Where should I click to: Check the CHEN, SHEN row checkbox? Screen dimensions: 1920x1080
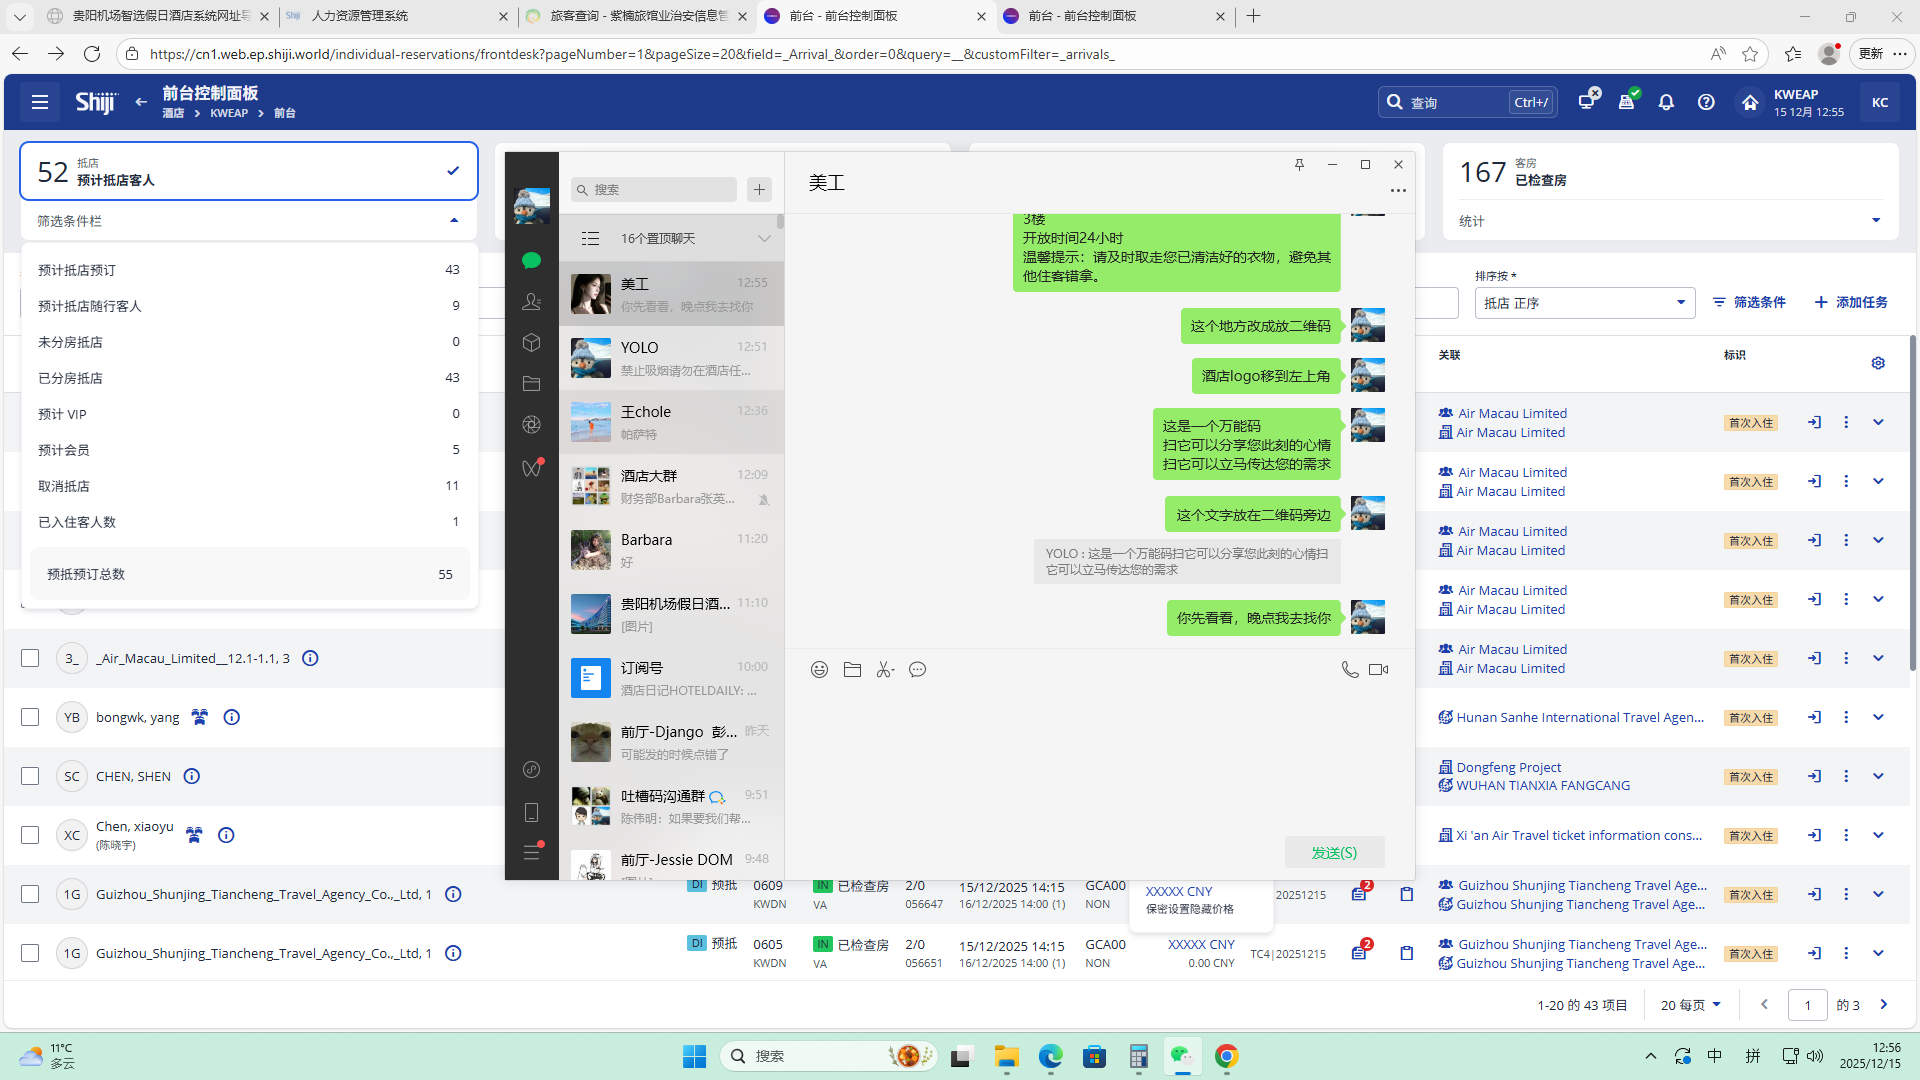click(30, 776)
